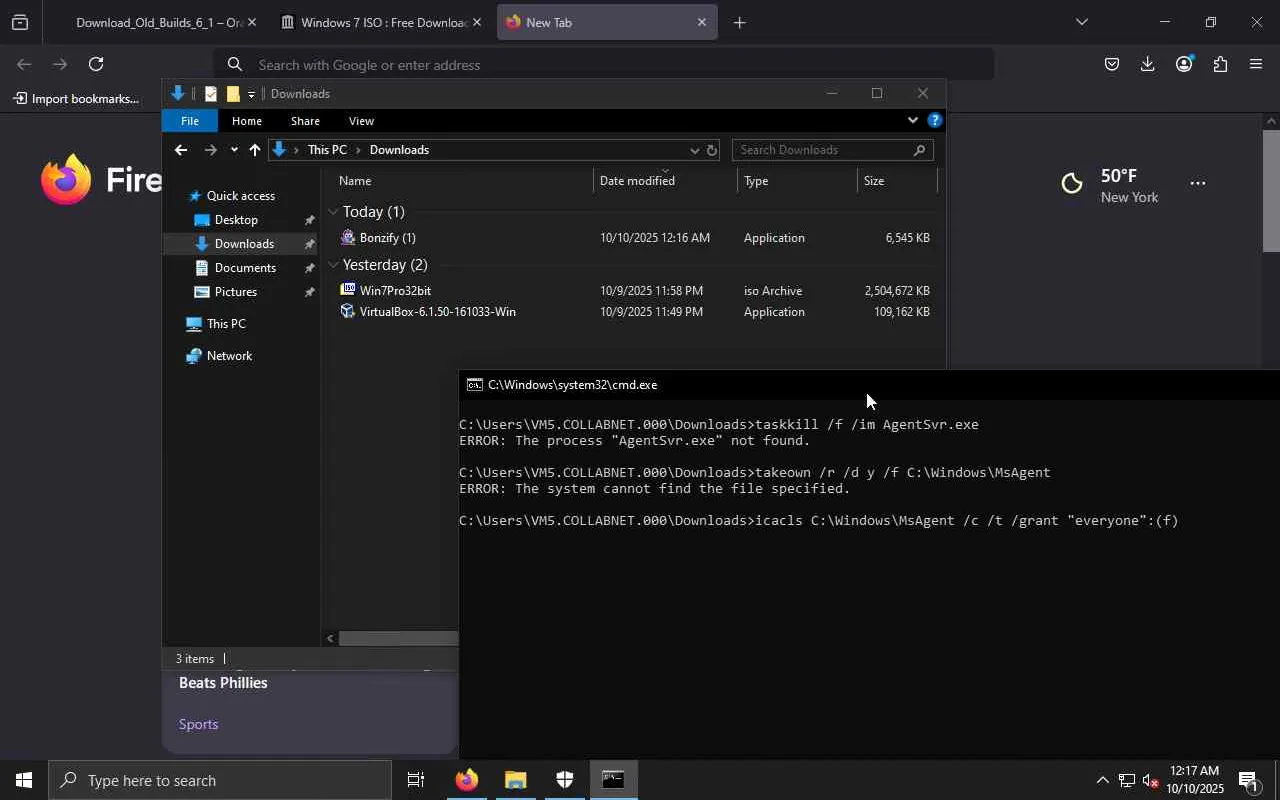
Task: Open the Home ribbon tab
Action: click(247, 121)
